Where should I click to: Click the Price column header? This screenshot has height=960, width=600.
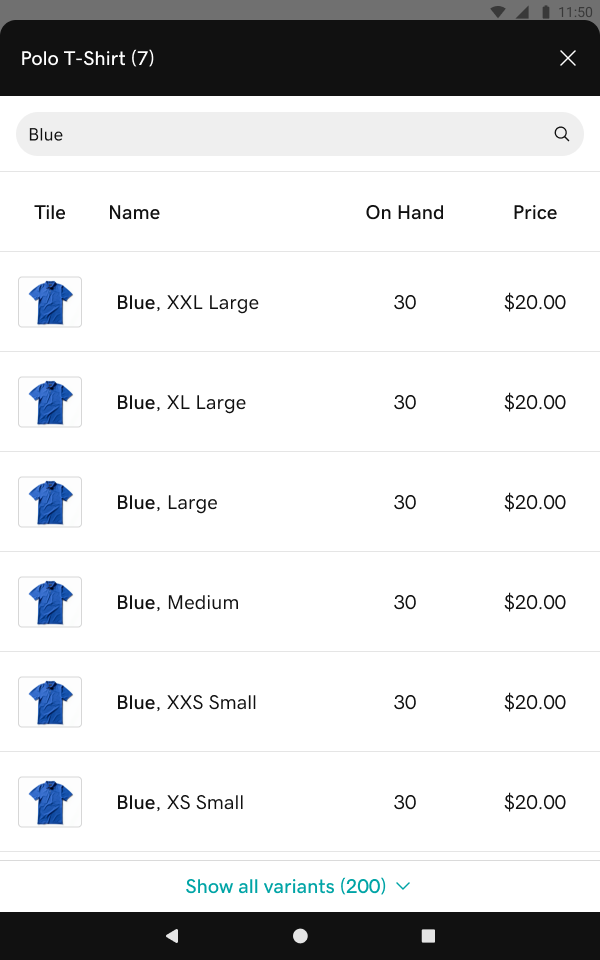[x=535, y=212]
